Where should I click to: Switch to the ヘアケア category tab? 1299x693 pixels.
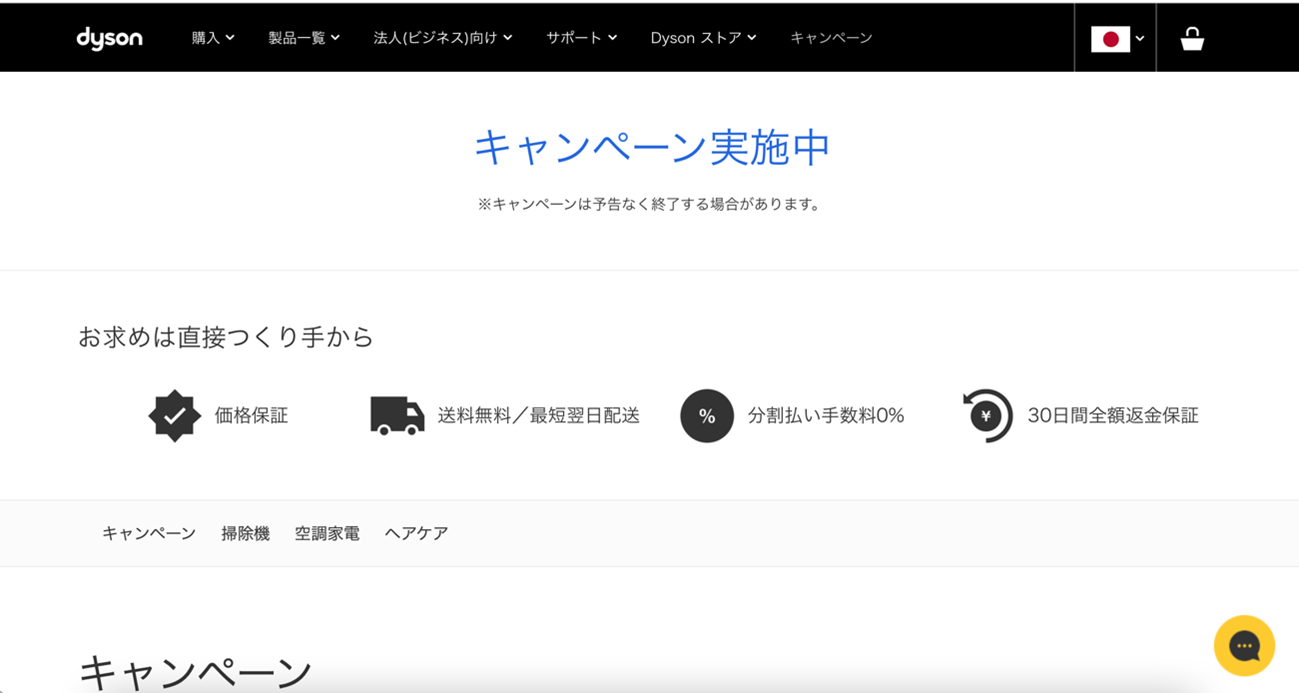pyautogui.click(x=416, y=534)
